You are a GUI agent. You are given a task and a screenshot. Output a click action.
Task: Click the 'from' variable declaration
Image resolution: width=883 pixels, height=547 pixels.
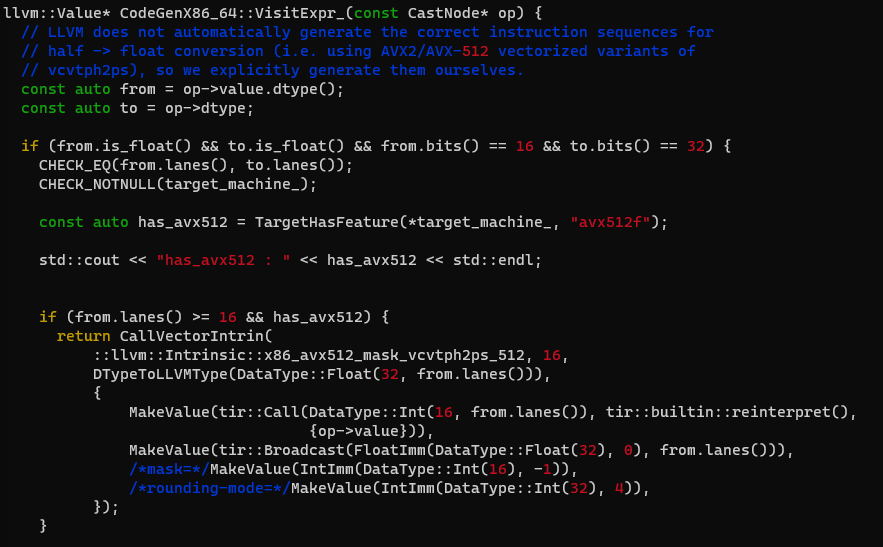point(138,89)
